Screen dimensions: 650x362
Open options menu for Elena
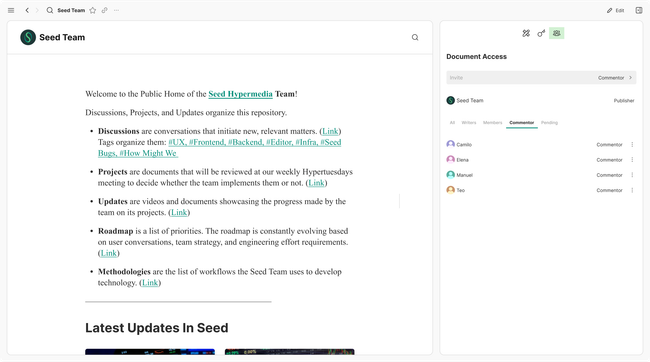coord(632,160)
